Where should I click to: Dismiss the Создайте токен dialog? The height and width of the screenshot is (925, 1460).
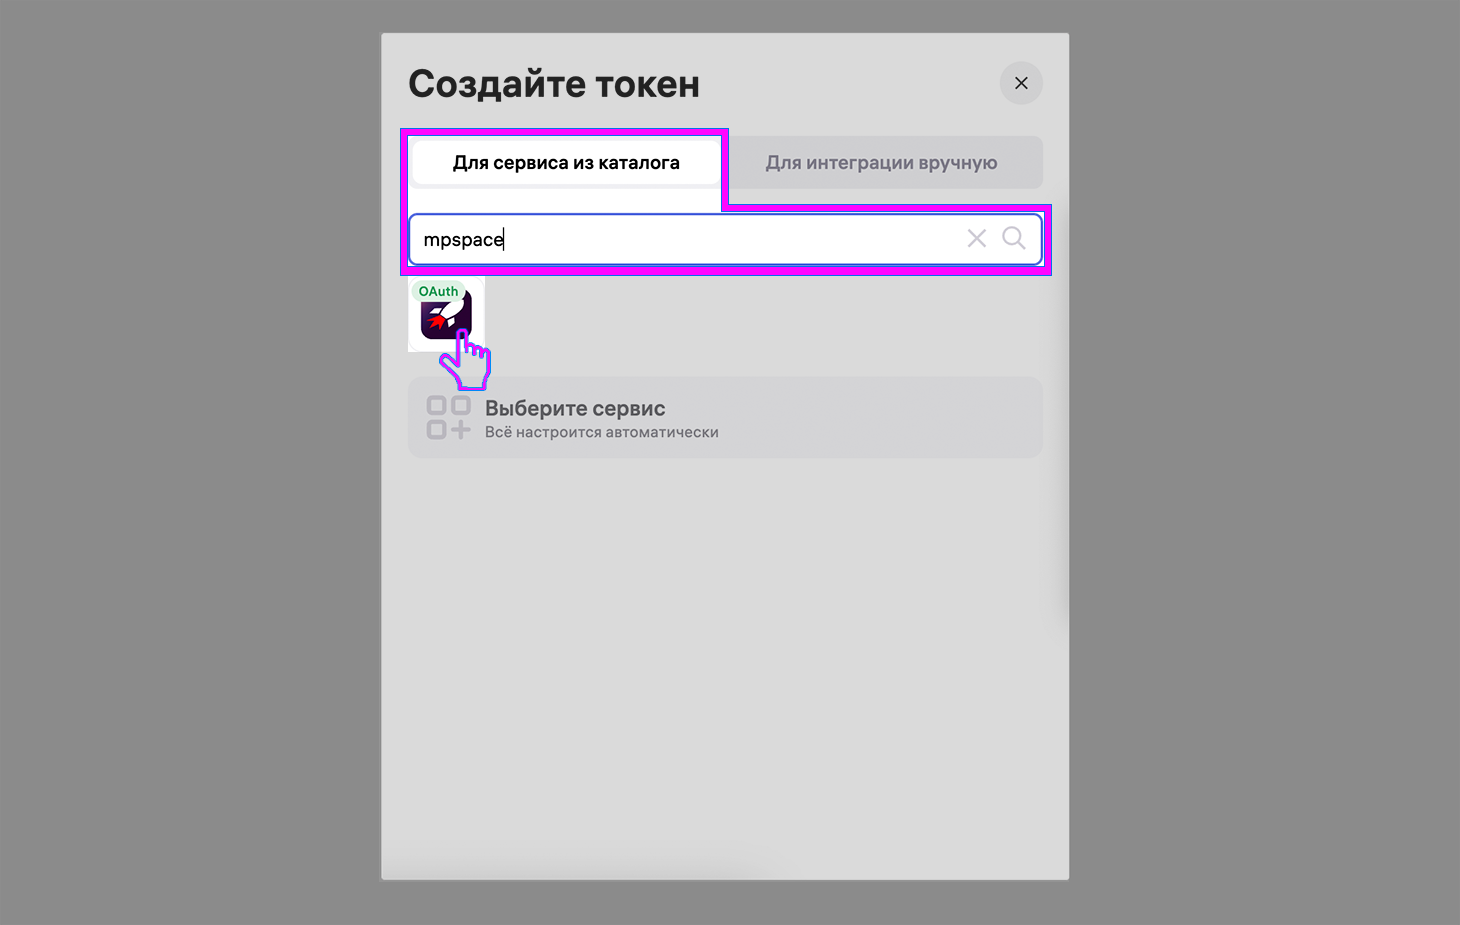[x=1020, y=83]
